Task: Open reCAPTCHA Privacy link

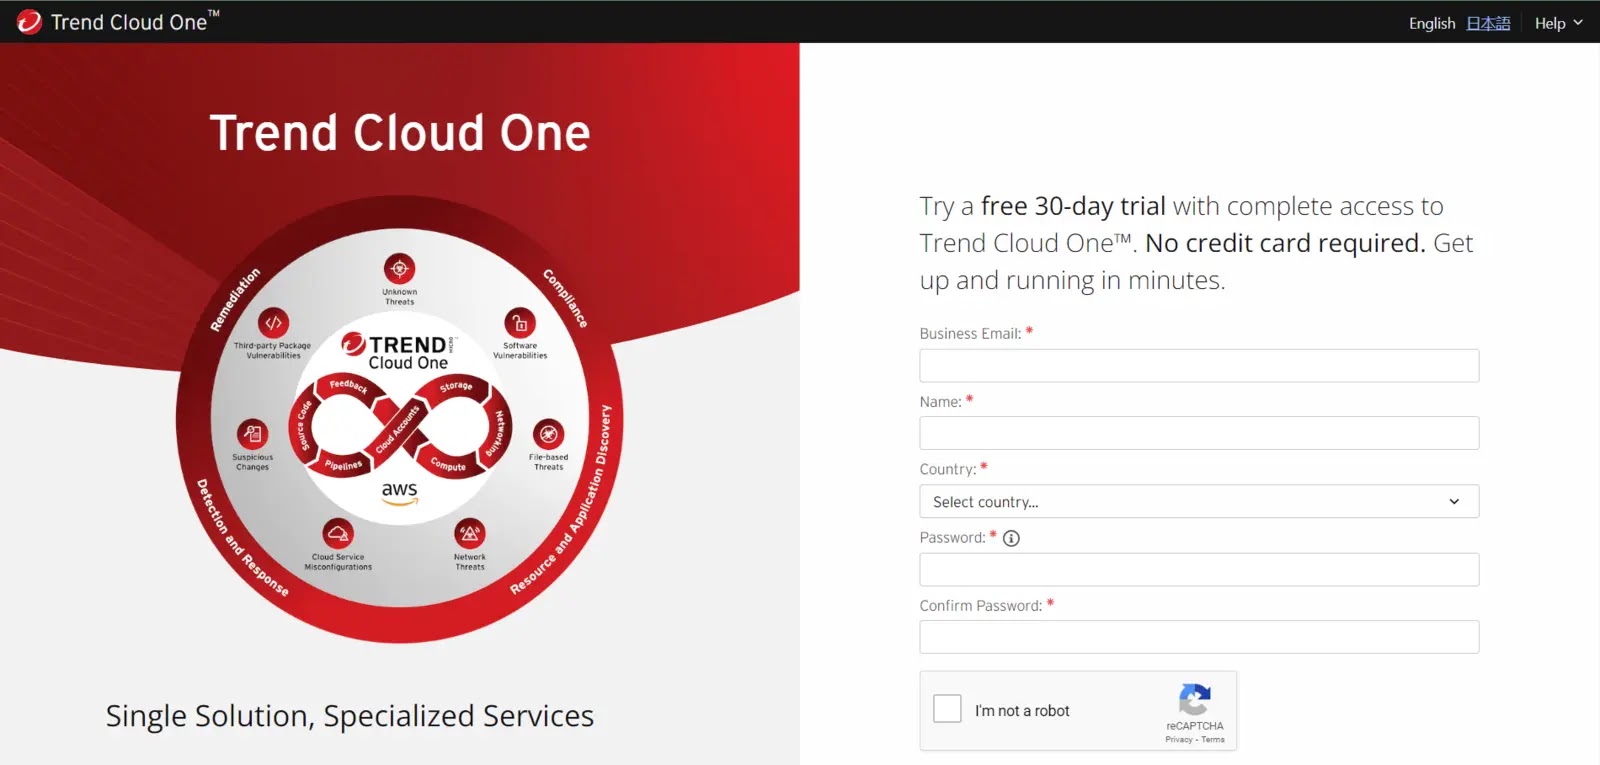Action: pos(1178,740)
